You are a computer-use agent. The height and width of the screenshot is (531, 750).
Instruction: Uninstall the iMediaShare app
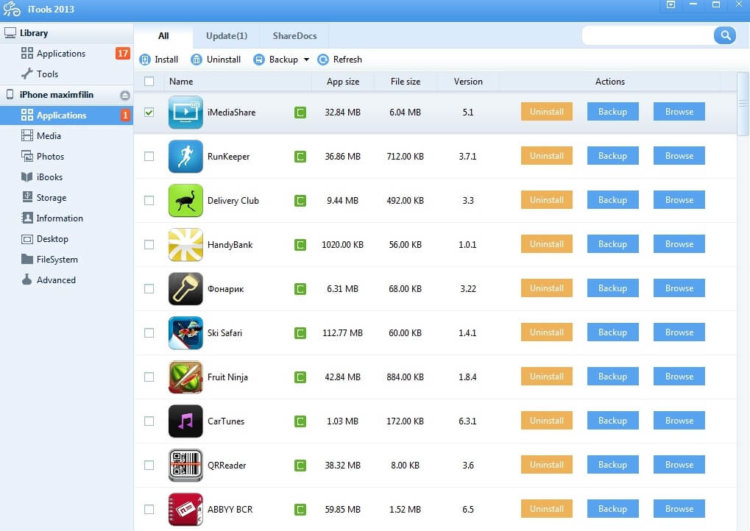click(x=547, y=112)
